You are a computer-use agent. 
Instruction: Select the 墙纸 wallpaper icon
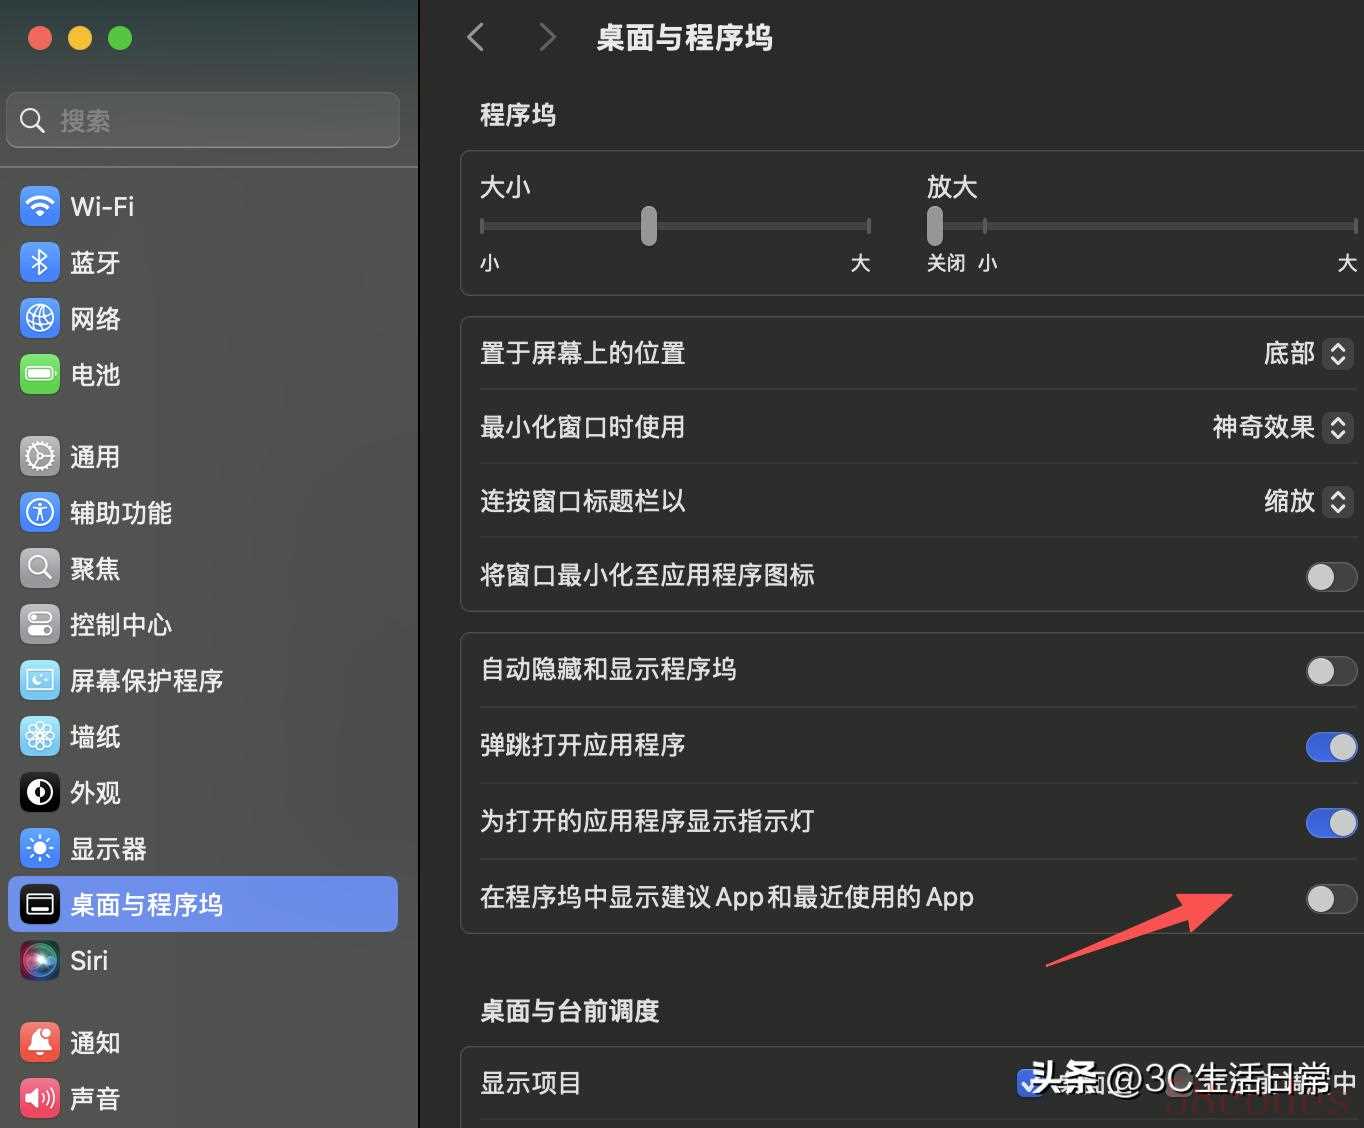40,737
